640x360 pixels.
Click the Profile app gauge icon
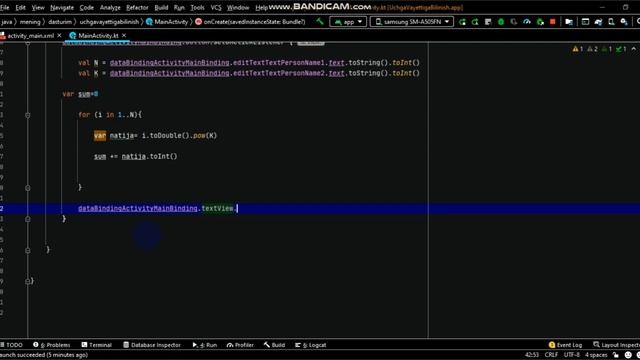527,22
